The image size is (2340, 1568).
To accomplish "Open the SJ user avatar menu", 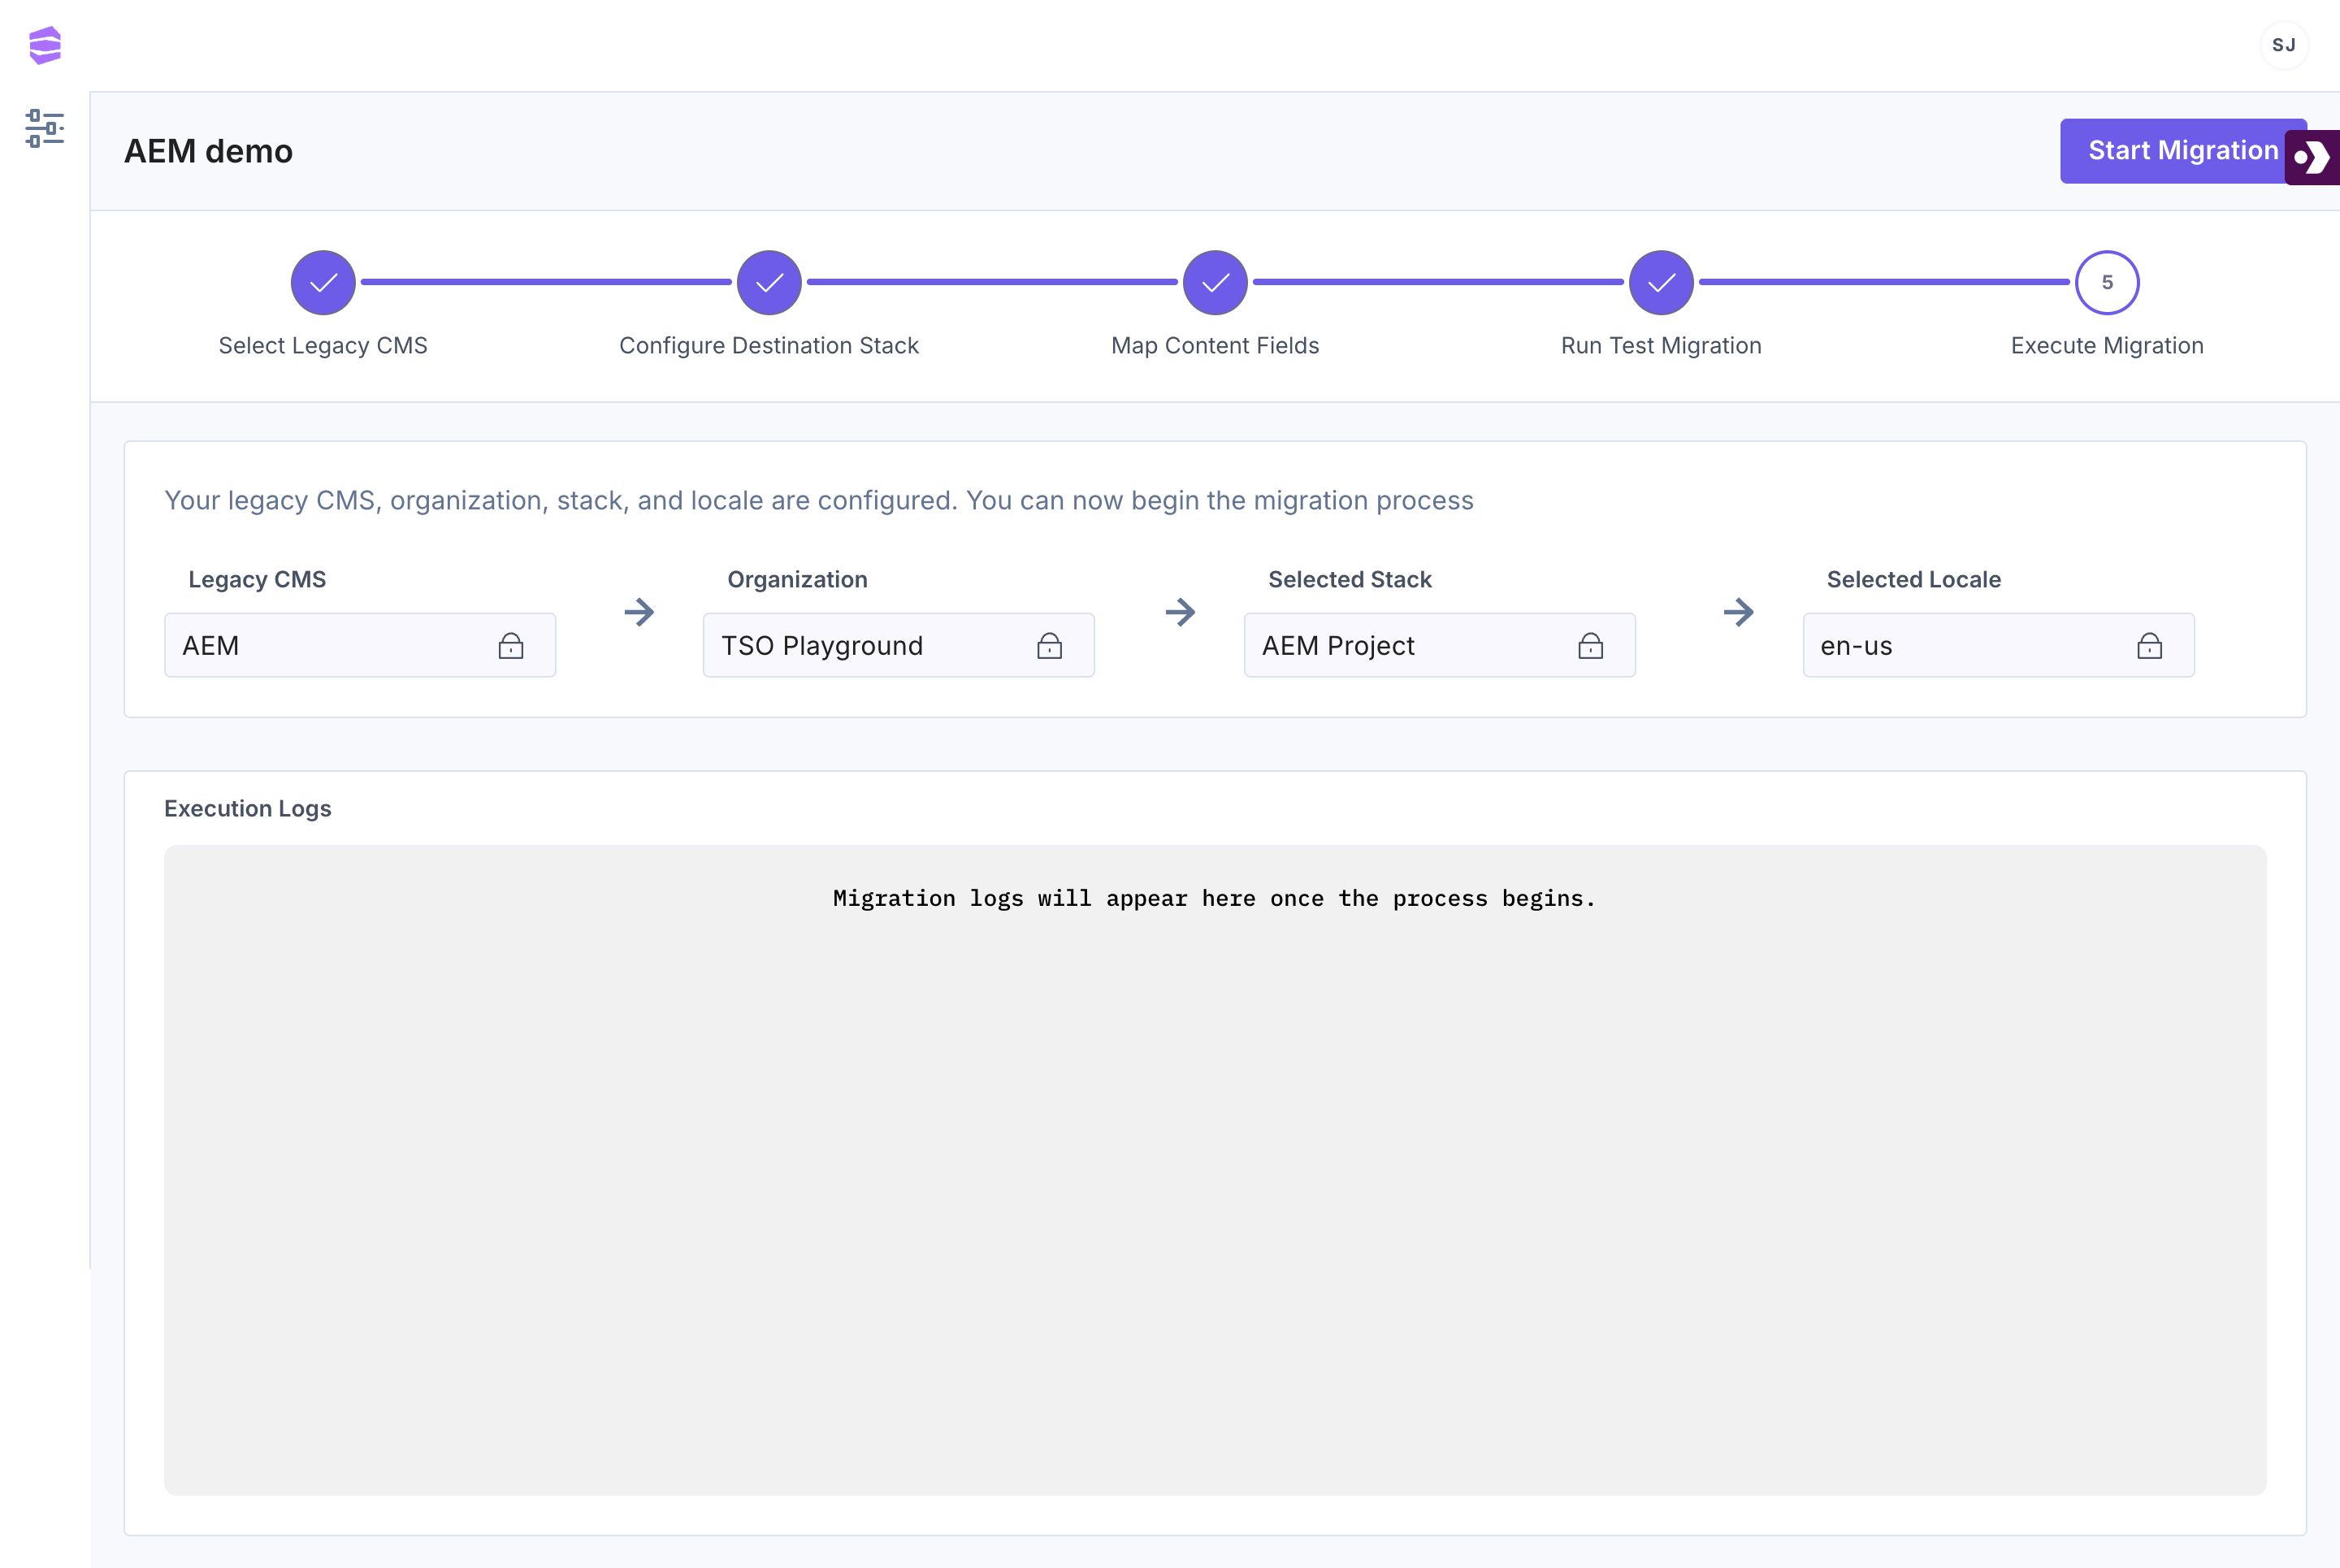I will click(2283, 45).
